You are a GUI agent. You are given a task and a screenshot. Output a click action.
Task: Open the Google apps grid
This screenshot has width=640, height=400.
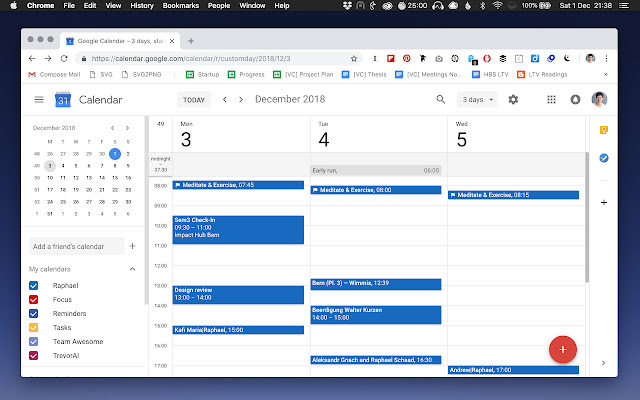[551, 100]
